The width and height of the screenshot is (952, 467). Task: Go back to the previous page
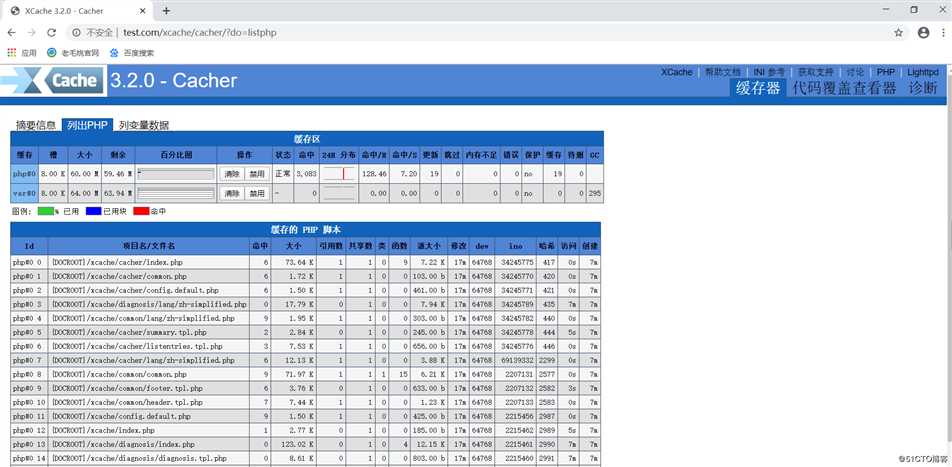pos(12,33)
